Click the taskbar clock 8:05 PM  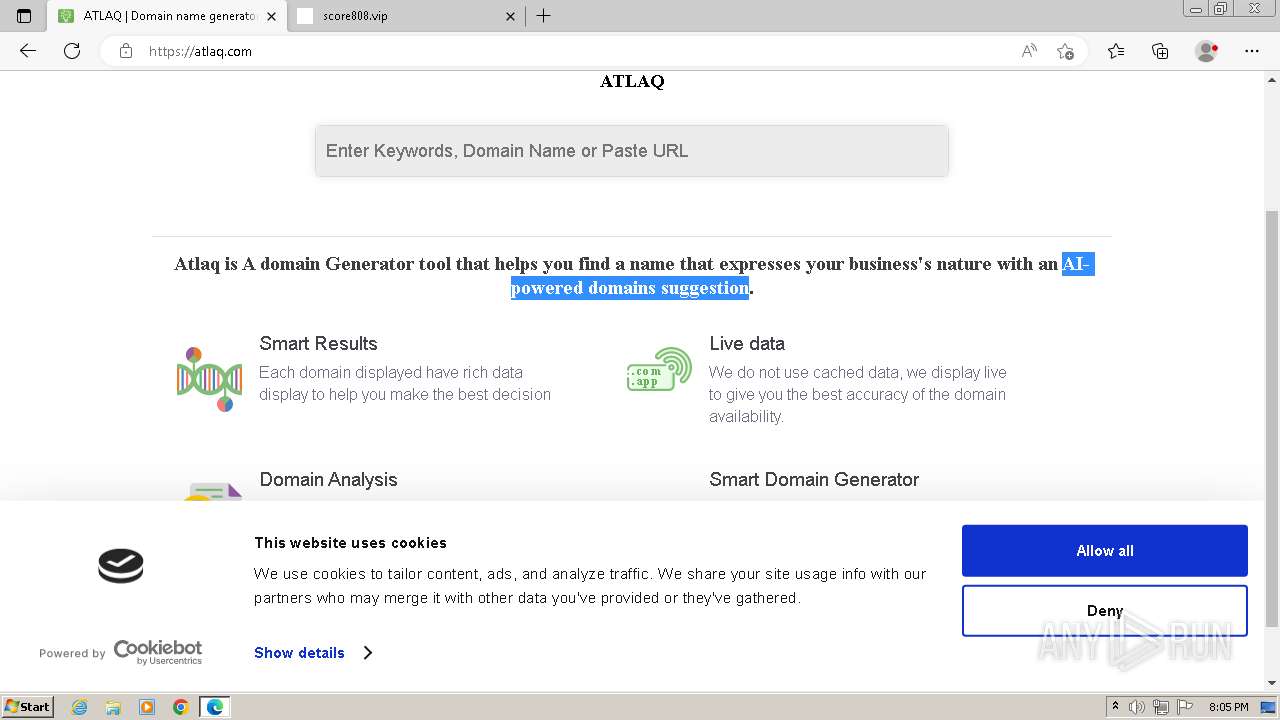pyautogui.click(x=1228, y=707)
